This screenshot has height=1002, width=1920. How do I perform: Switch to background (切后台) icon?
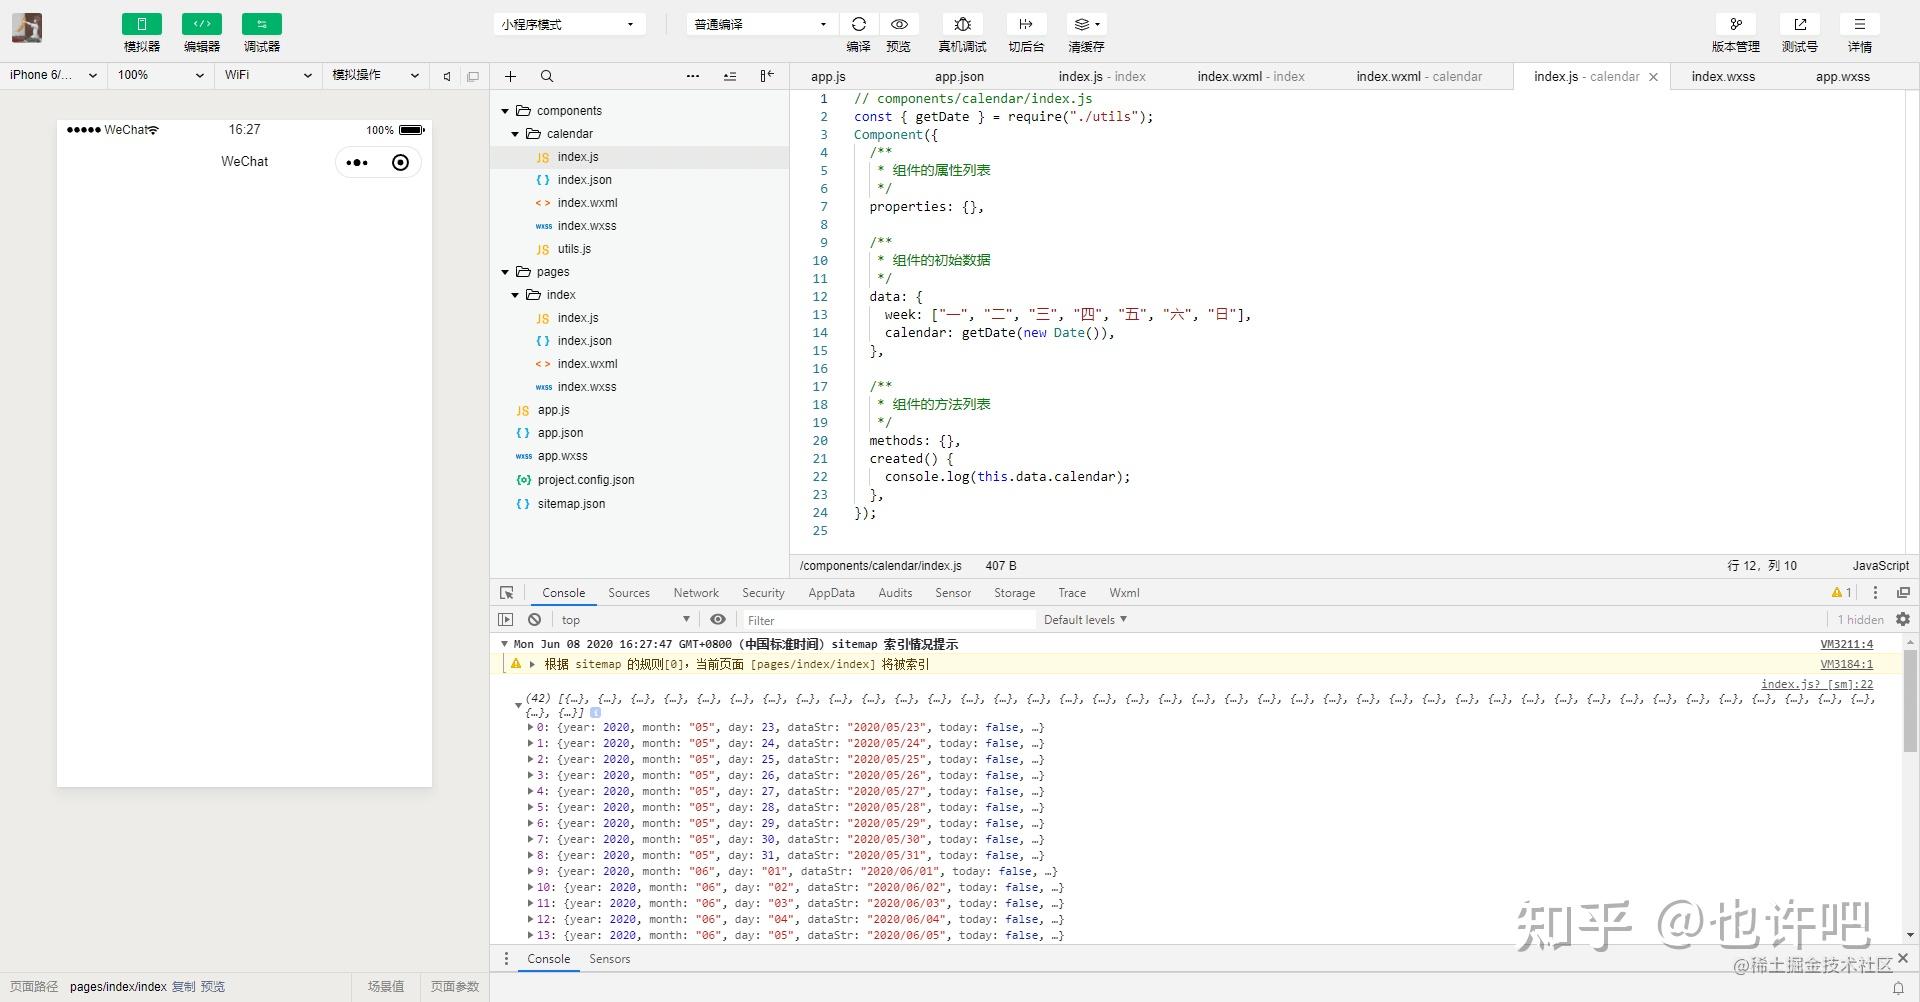tap(1026, 24)
